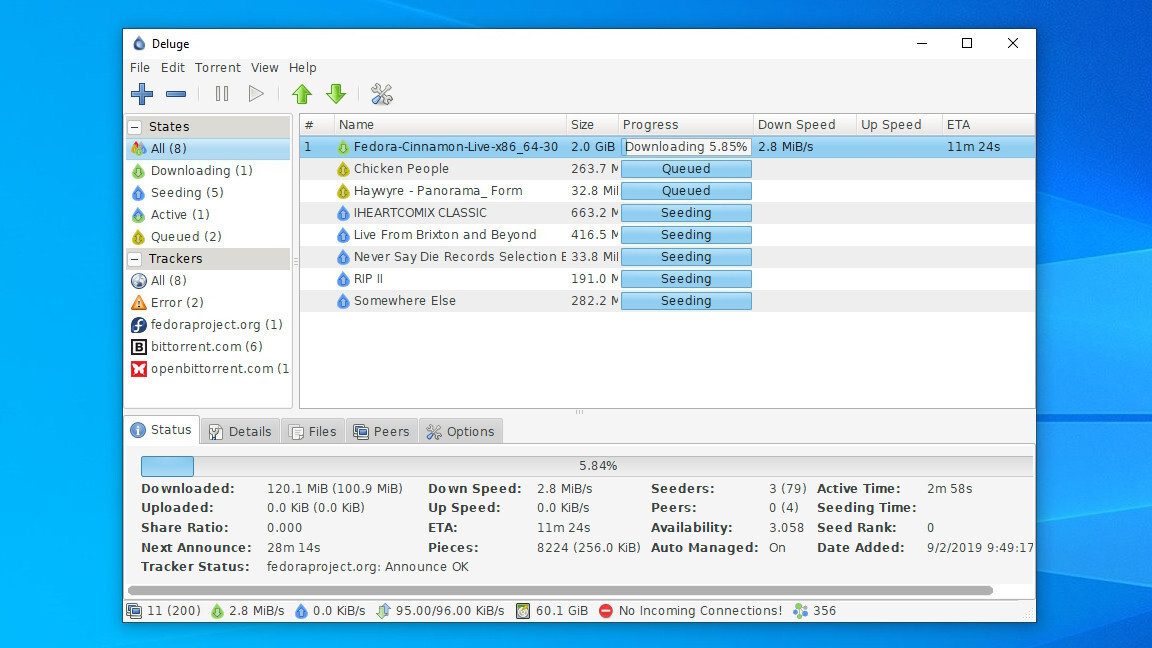
Task: Pause the selected torrent with the pause icon
Action: coord(222,94)
